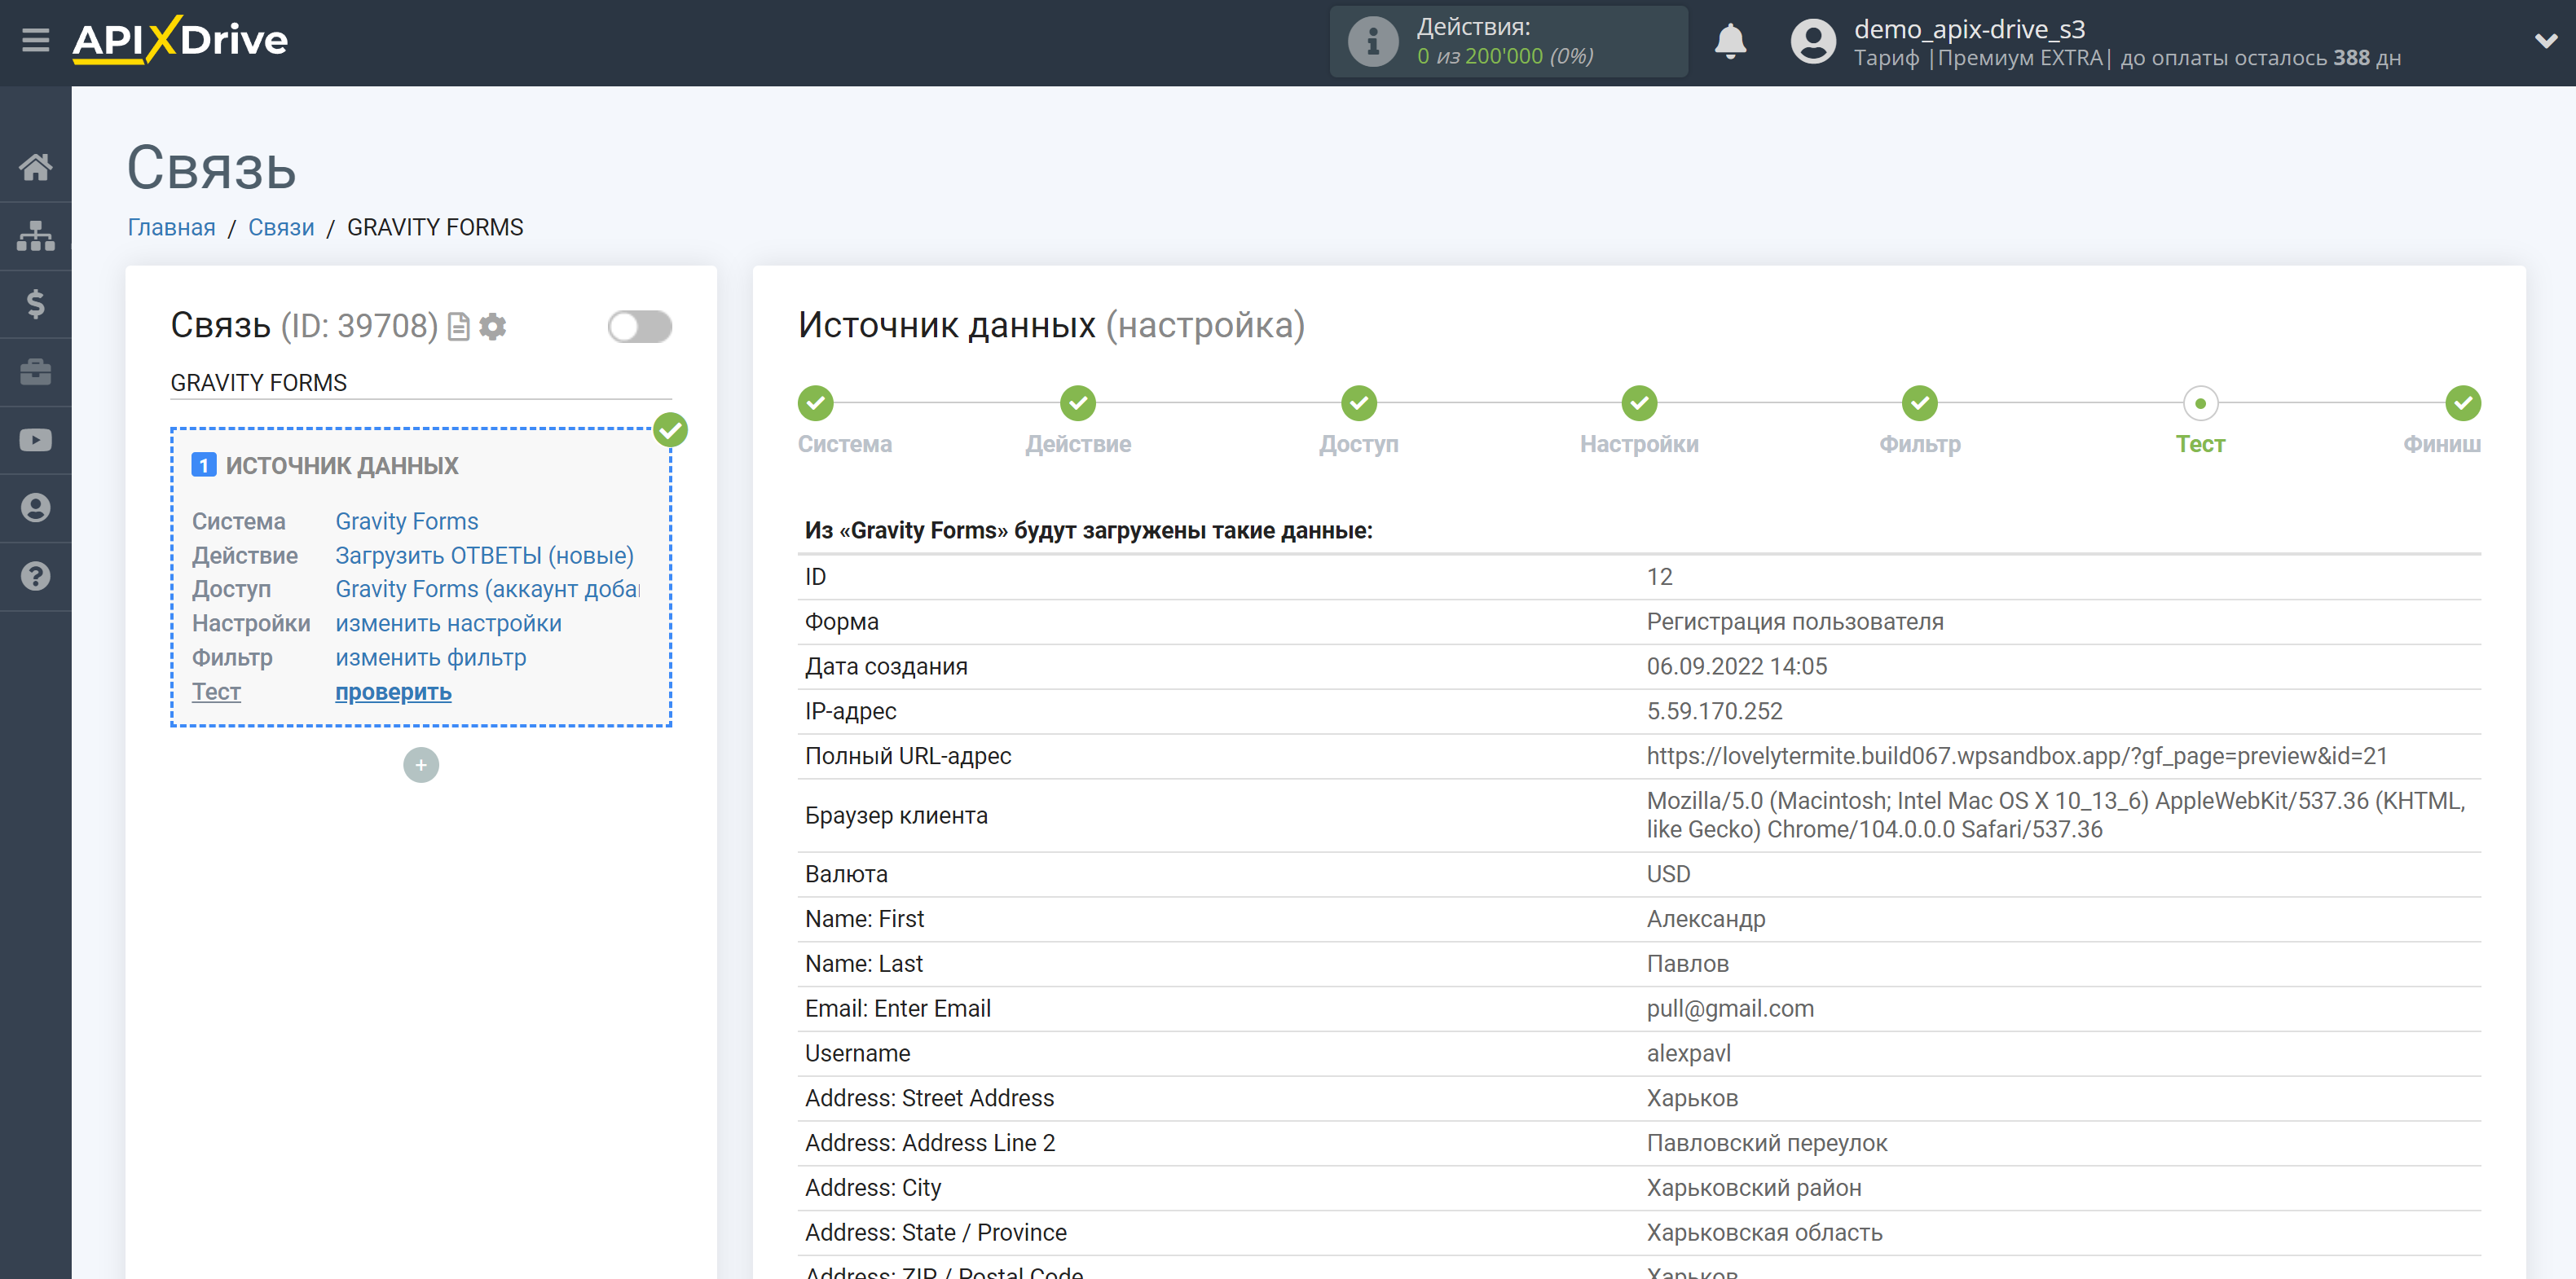Click the demo_apix-drive_s3 account name

tap(1969, 29)
